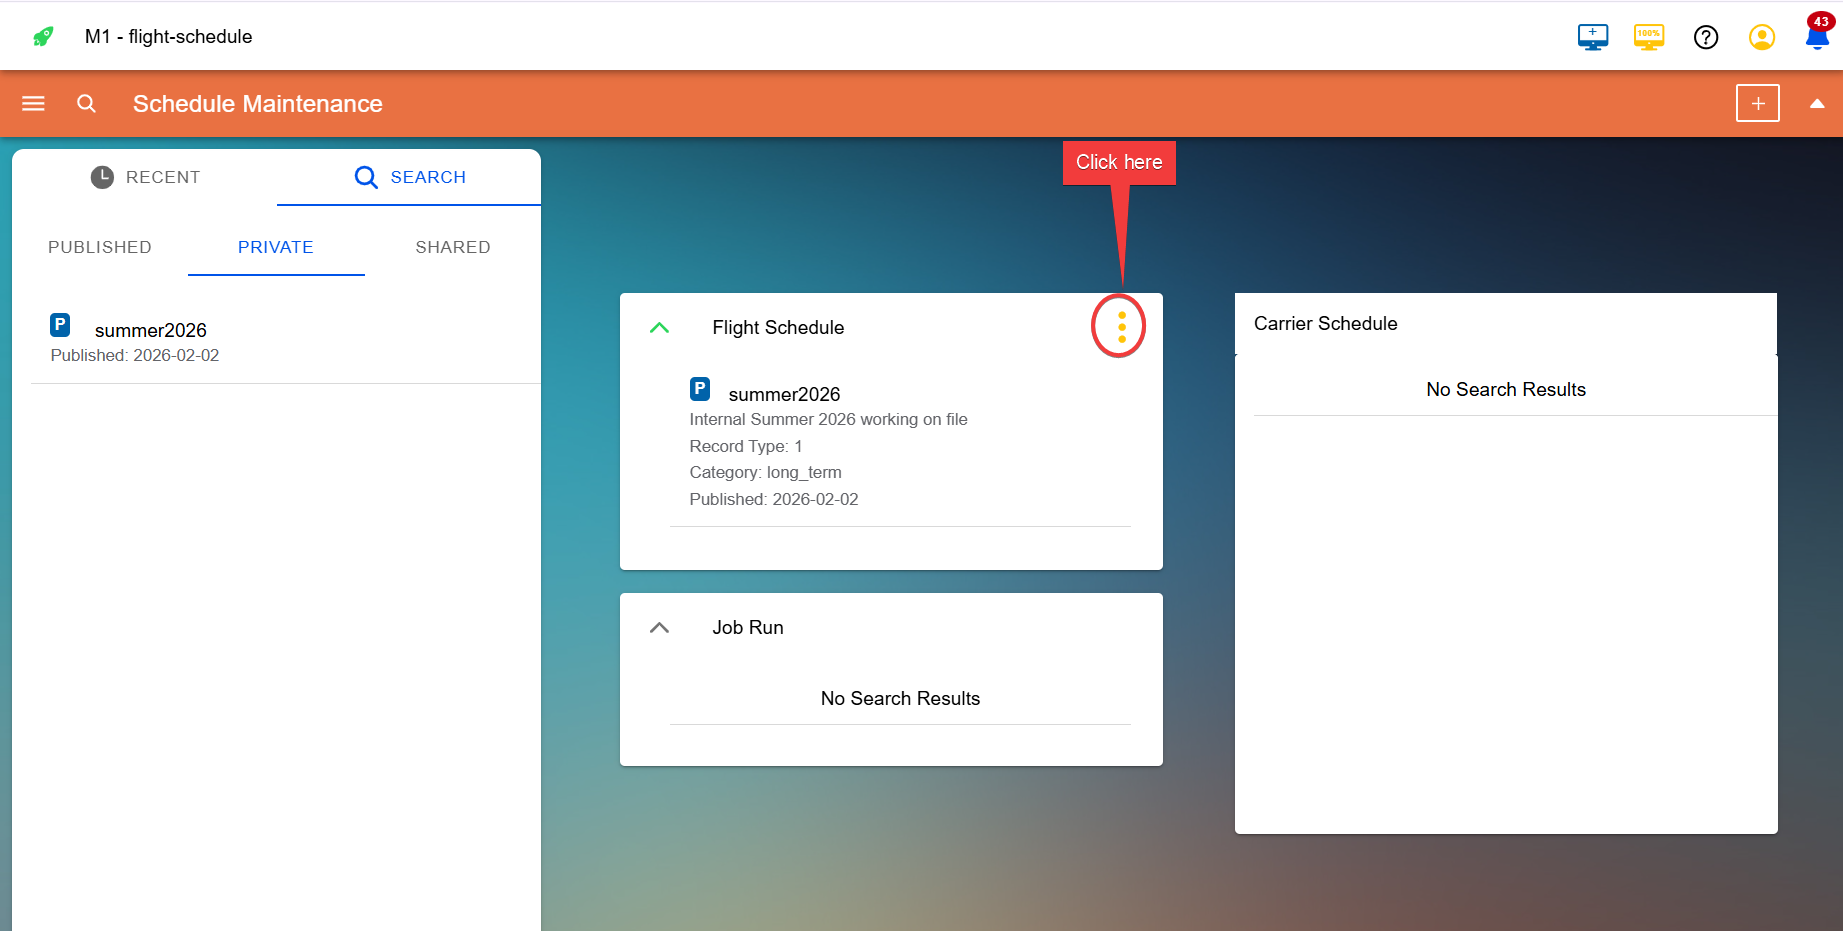This screenshot has height=931, width=1843.
Task: Select summer2026 entry in Flight Schedule card
Action: 900,445
